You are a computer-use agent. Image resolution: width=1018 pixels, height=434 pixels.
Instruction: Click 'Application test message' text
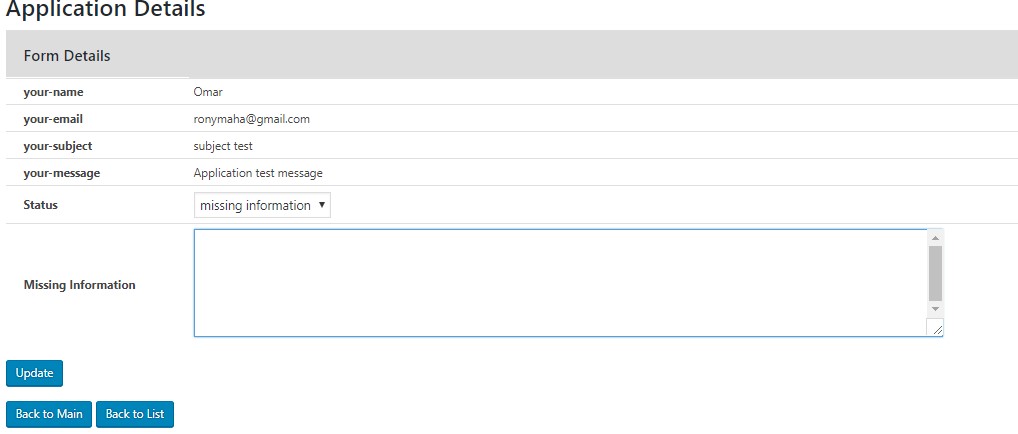(x=258, y=173)
